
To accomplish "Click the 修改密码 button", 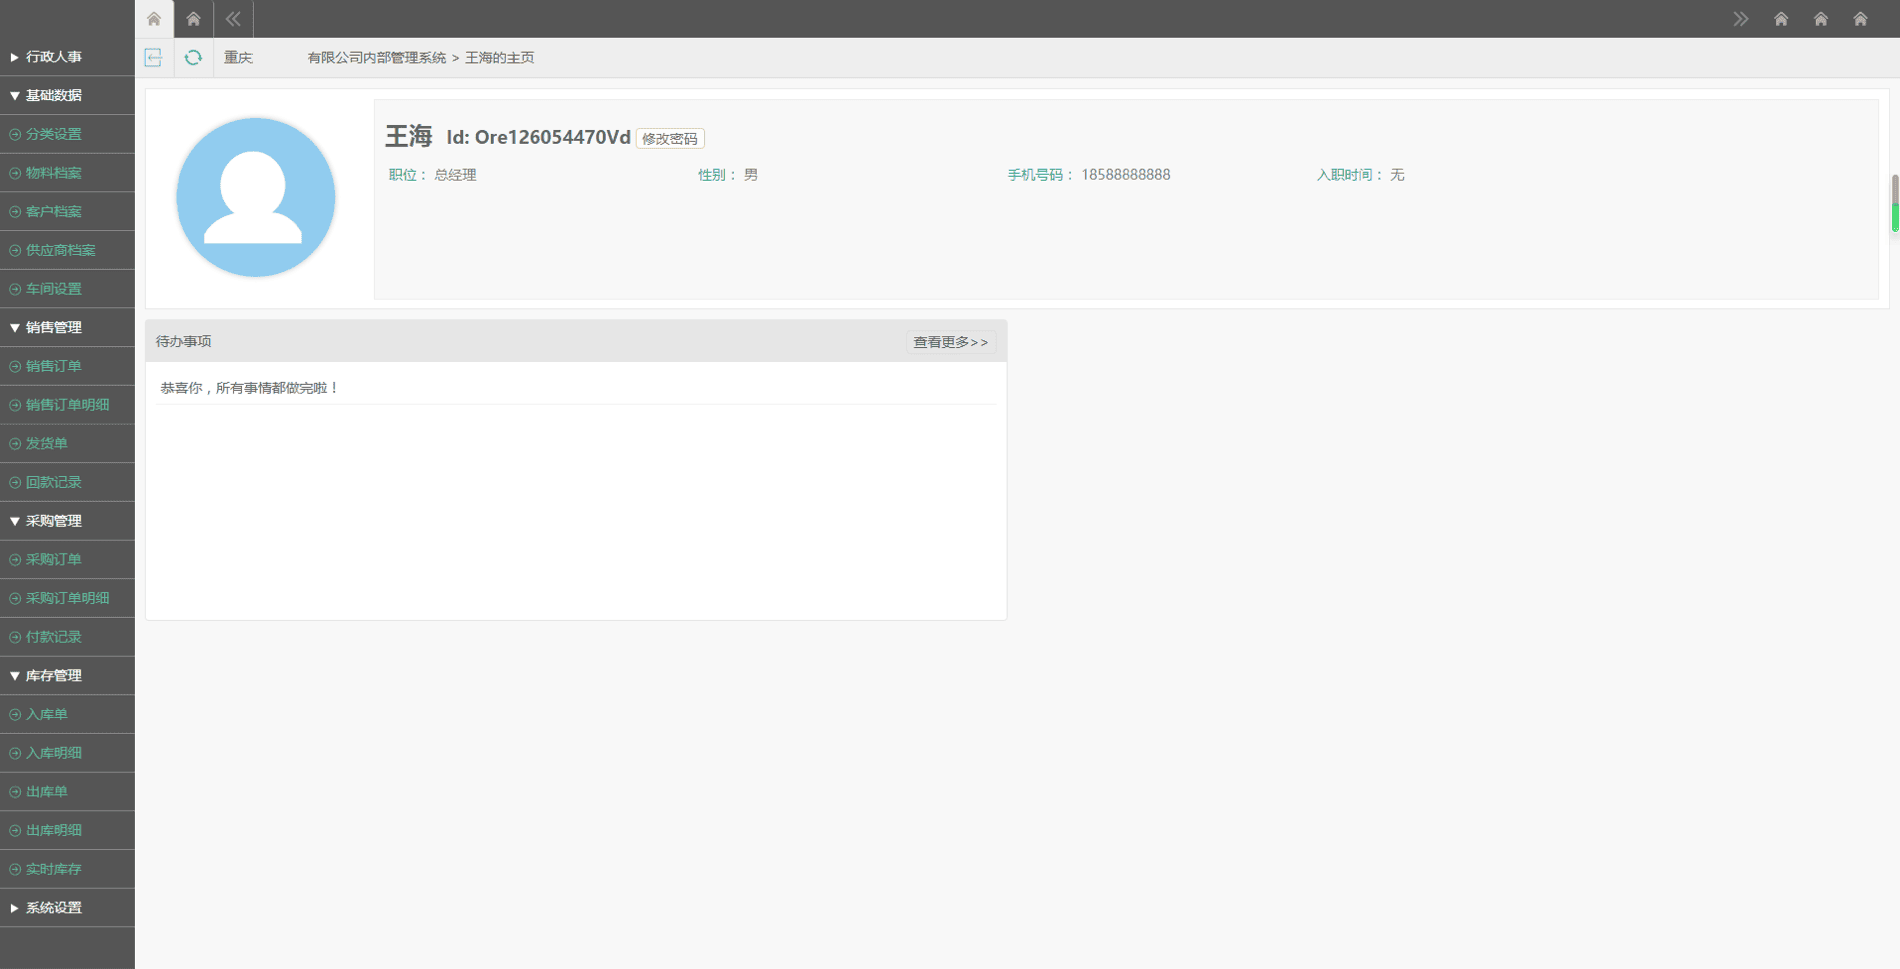I will point(670,139).
